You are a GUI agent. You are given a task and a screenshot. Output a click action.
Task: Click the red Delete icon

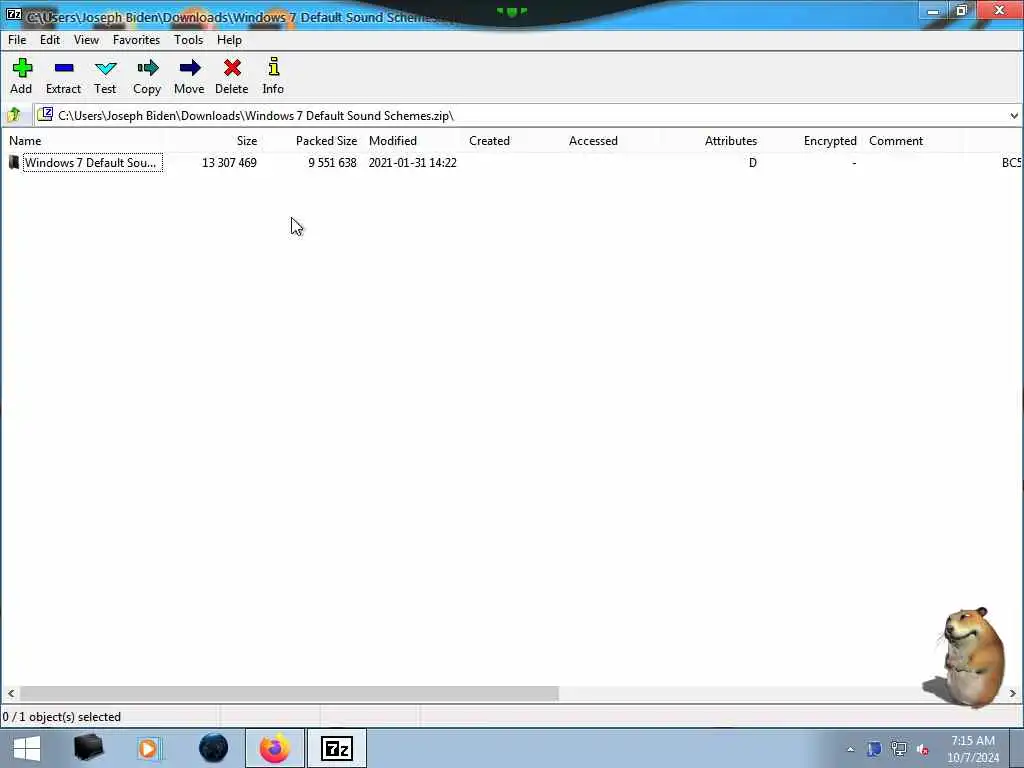(x=232, y=68)
